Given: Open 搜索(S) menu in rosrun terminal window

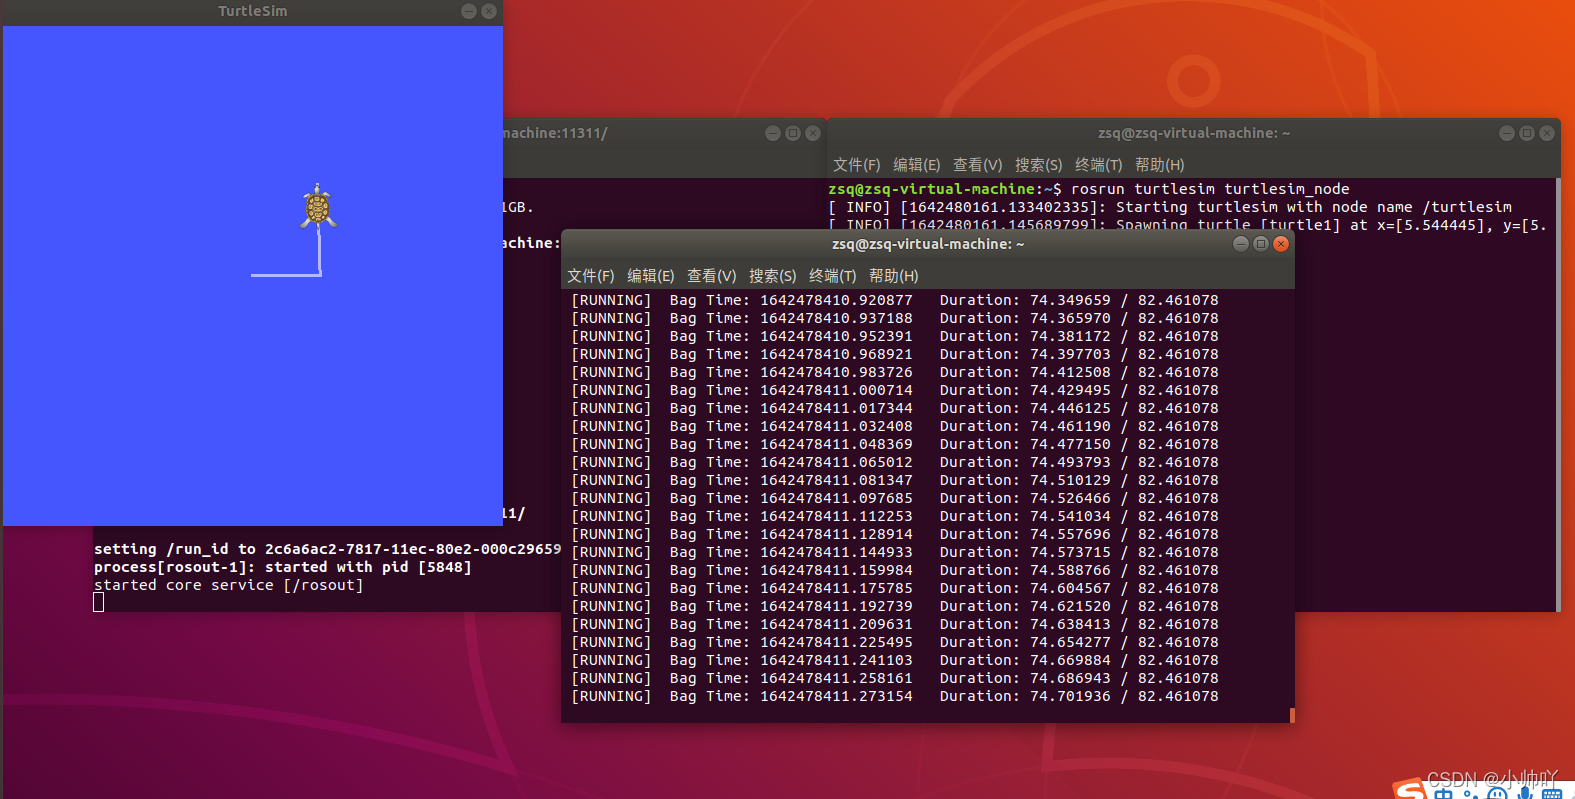Looking at the screenshot, I should point(1038,165).
